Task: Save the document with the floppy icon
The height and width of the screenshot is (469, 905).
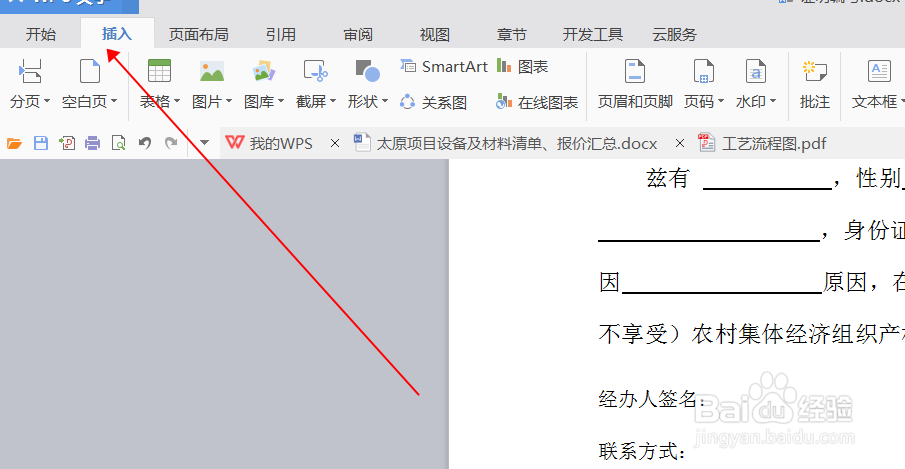Action: pos(41,143)
